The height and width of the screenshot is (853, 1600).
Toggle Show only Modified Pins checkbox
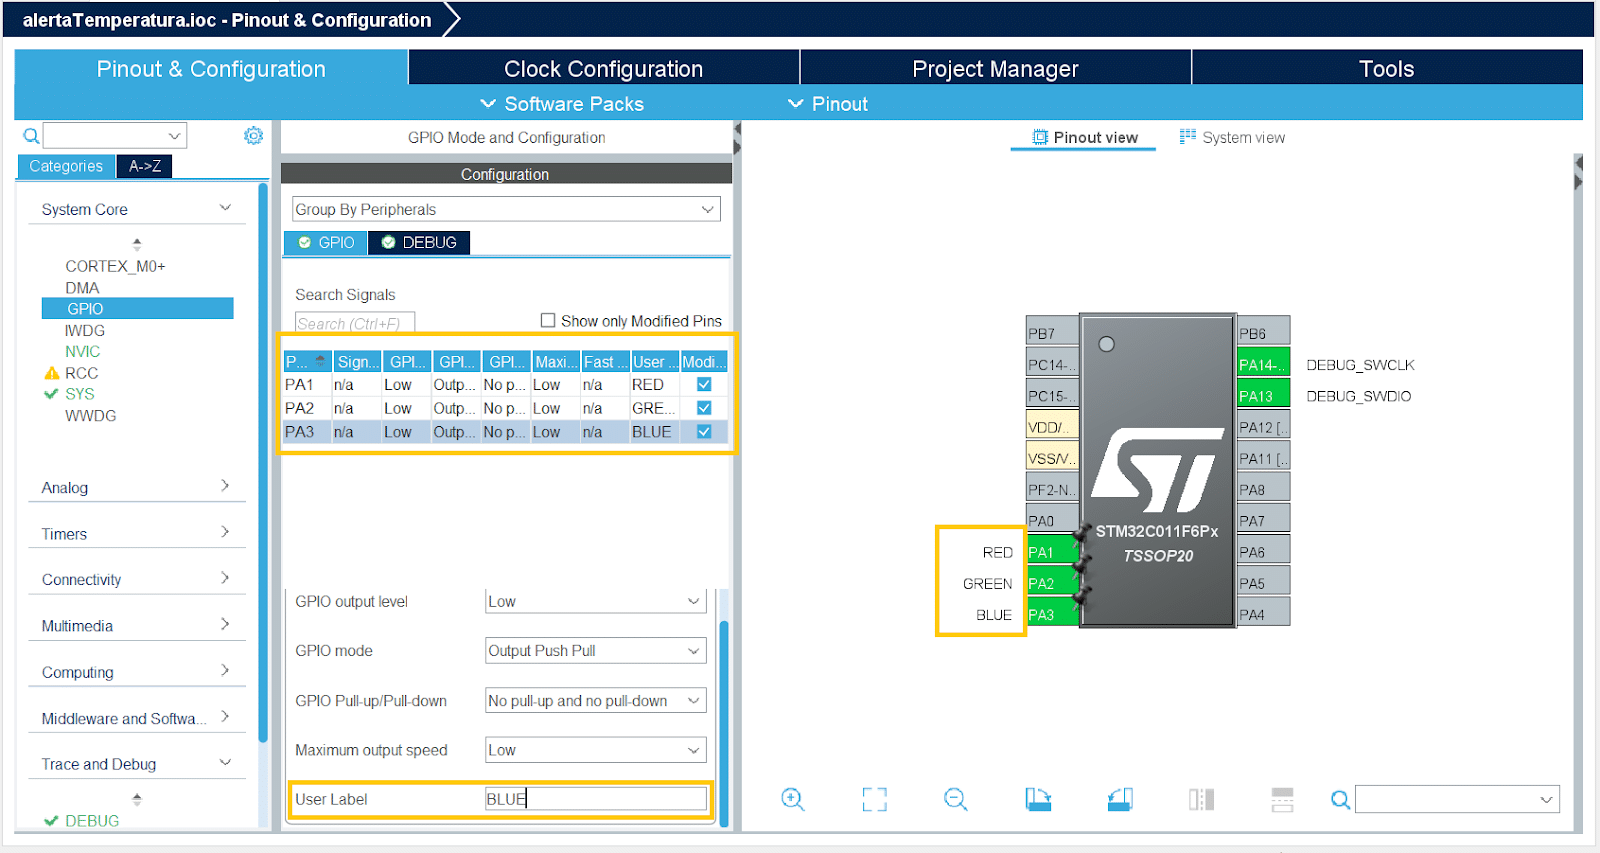click(548, 321)
